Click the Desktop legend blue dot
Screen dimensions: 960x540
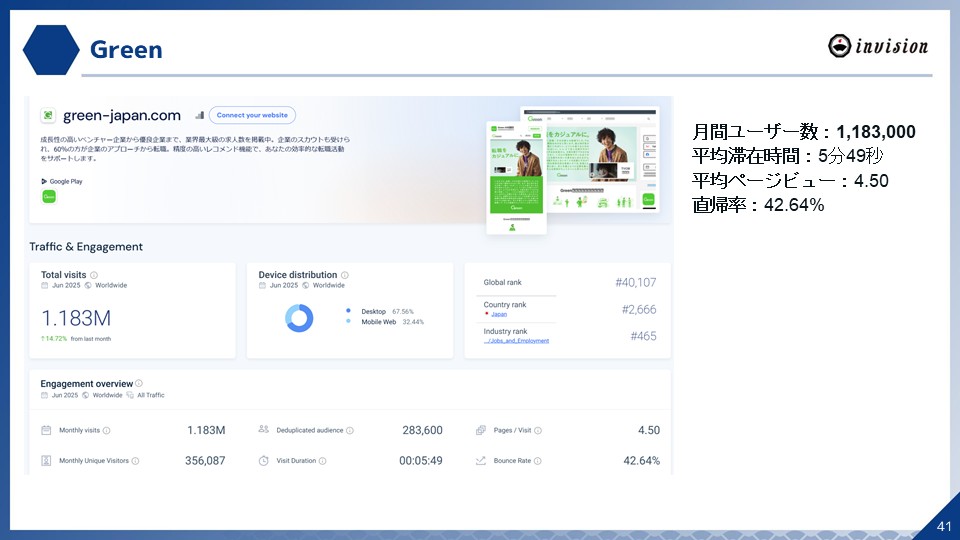point(348,311)
